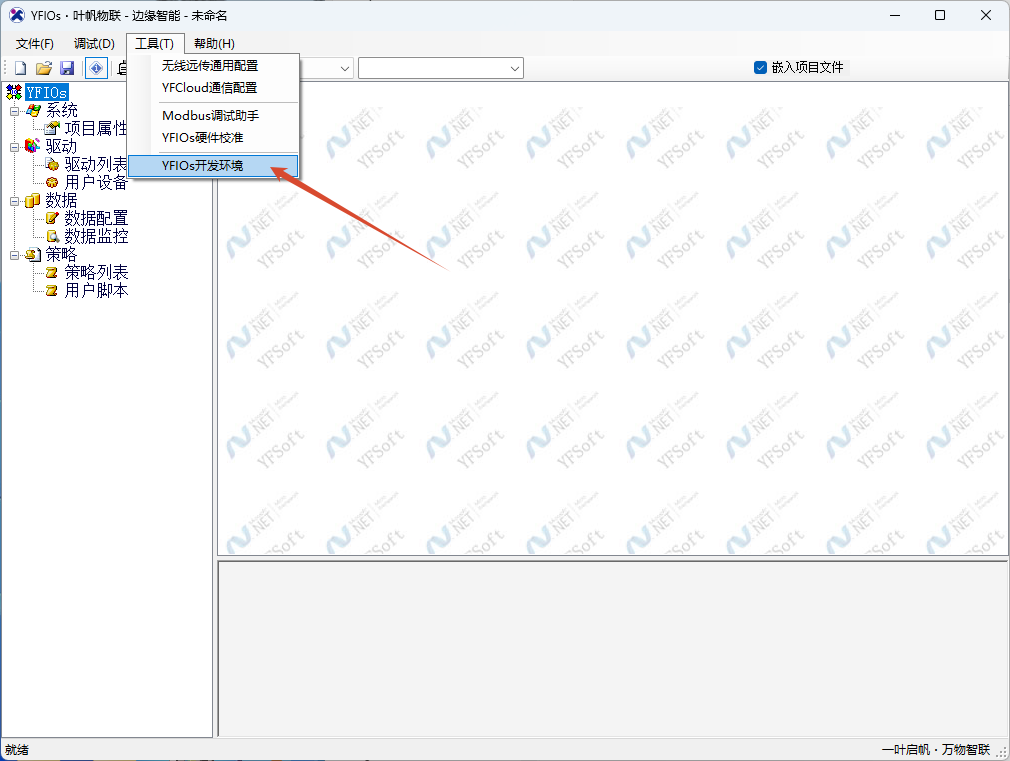The height and width of the screenshot is (761, 1010).
Task: Click the YFIOs root node icon
Action: click(14, 92)
